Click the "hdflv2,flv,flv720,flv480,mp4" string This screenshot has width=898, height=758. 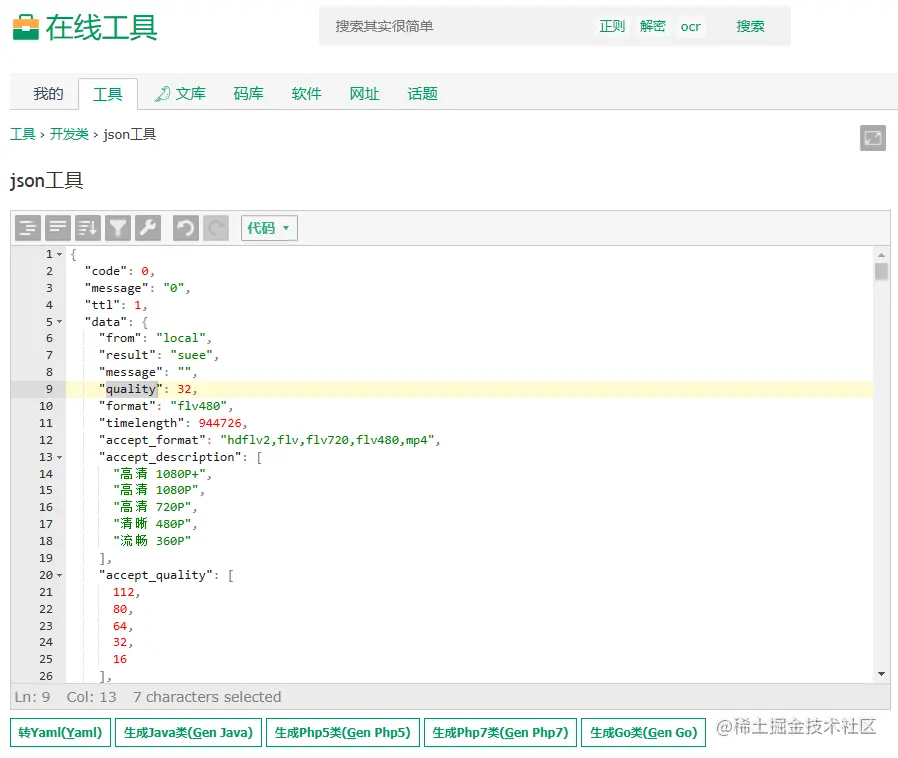(x=328, y=440)
